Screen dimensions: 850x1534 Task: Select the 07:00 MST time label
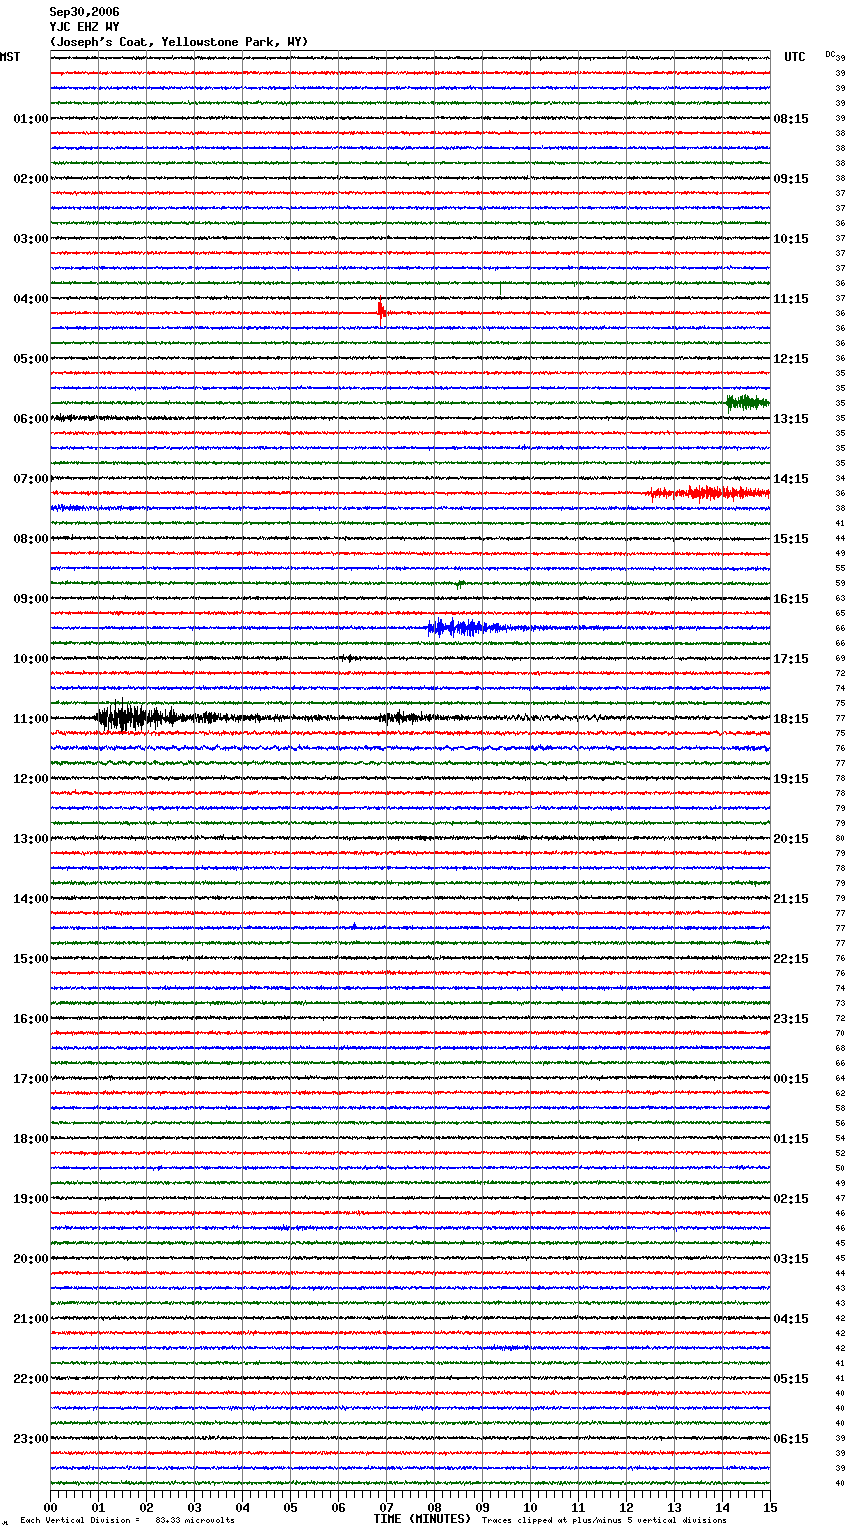click(x=30, y=479)
